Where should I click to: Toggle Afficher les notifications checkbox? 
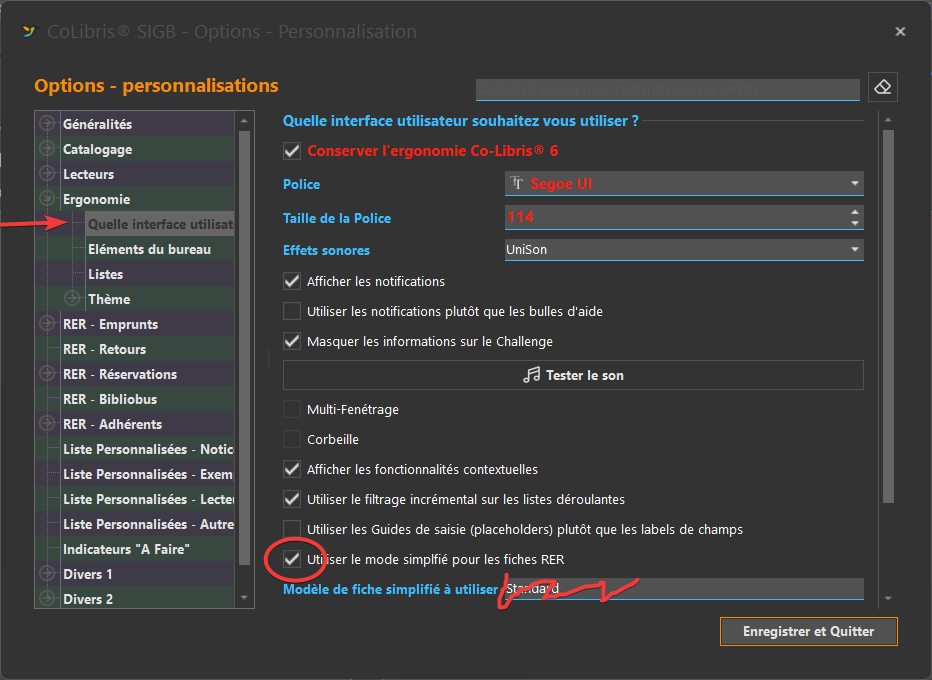pyautogui.click(x=292, y=281)
